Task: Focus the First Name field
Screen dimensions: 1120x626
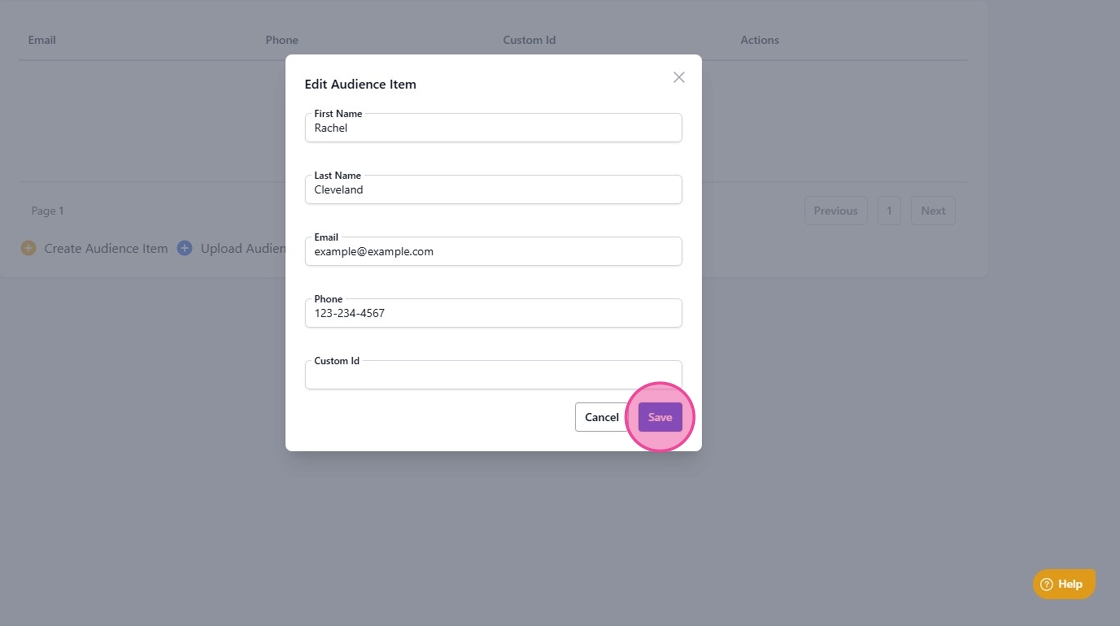Action: tap(494, 128)
